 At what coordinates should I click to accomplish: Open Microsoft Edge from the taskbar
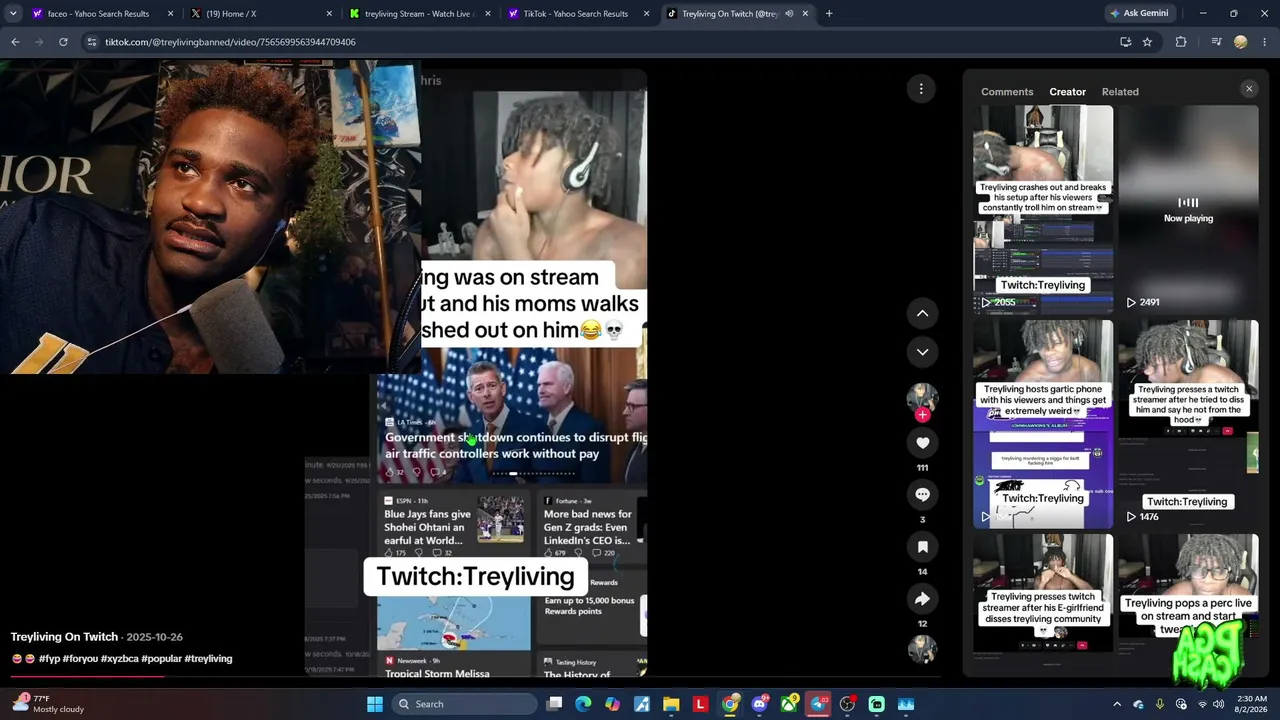pyautogui.click(x=583, y=704)
